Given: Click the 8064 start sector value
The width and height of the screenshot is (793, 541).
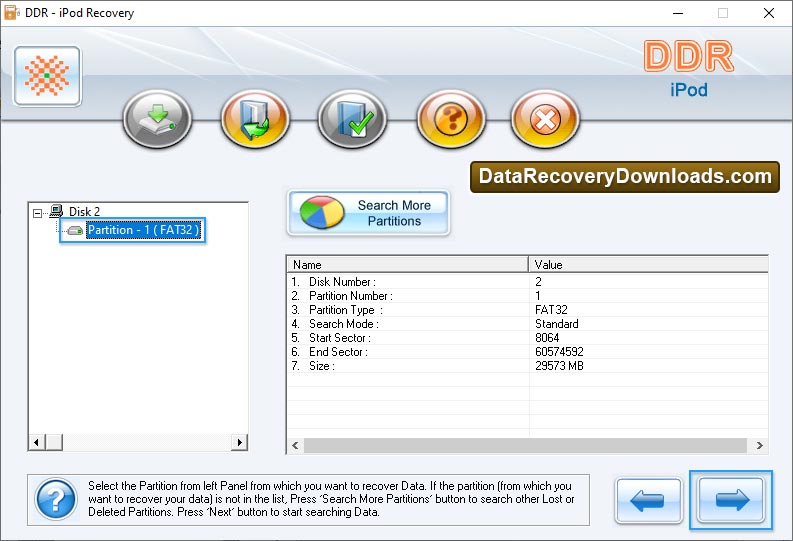Looking at the screenshot, I should [x=547, y=338].
